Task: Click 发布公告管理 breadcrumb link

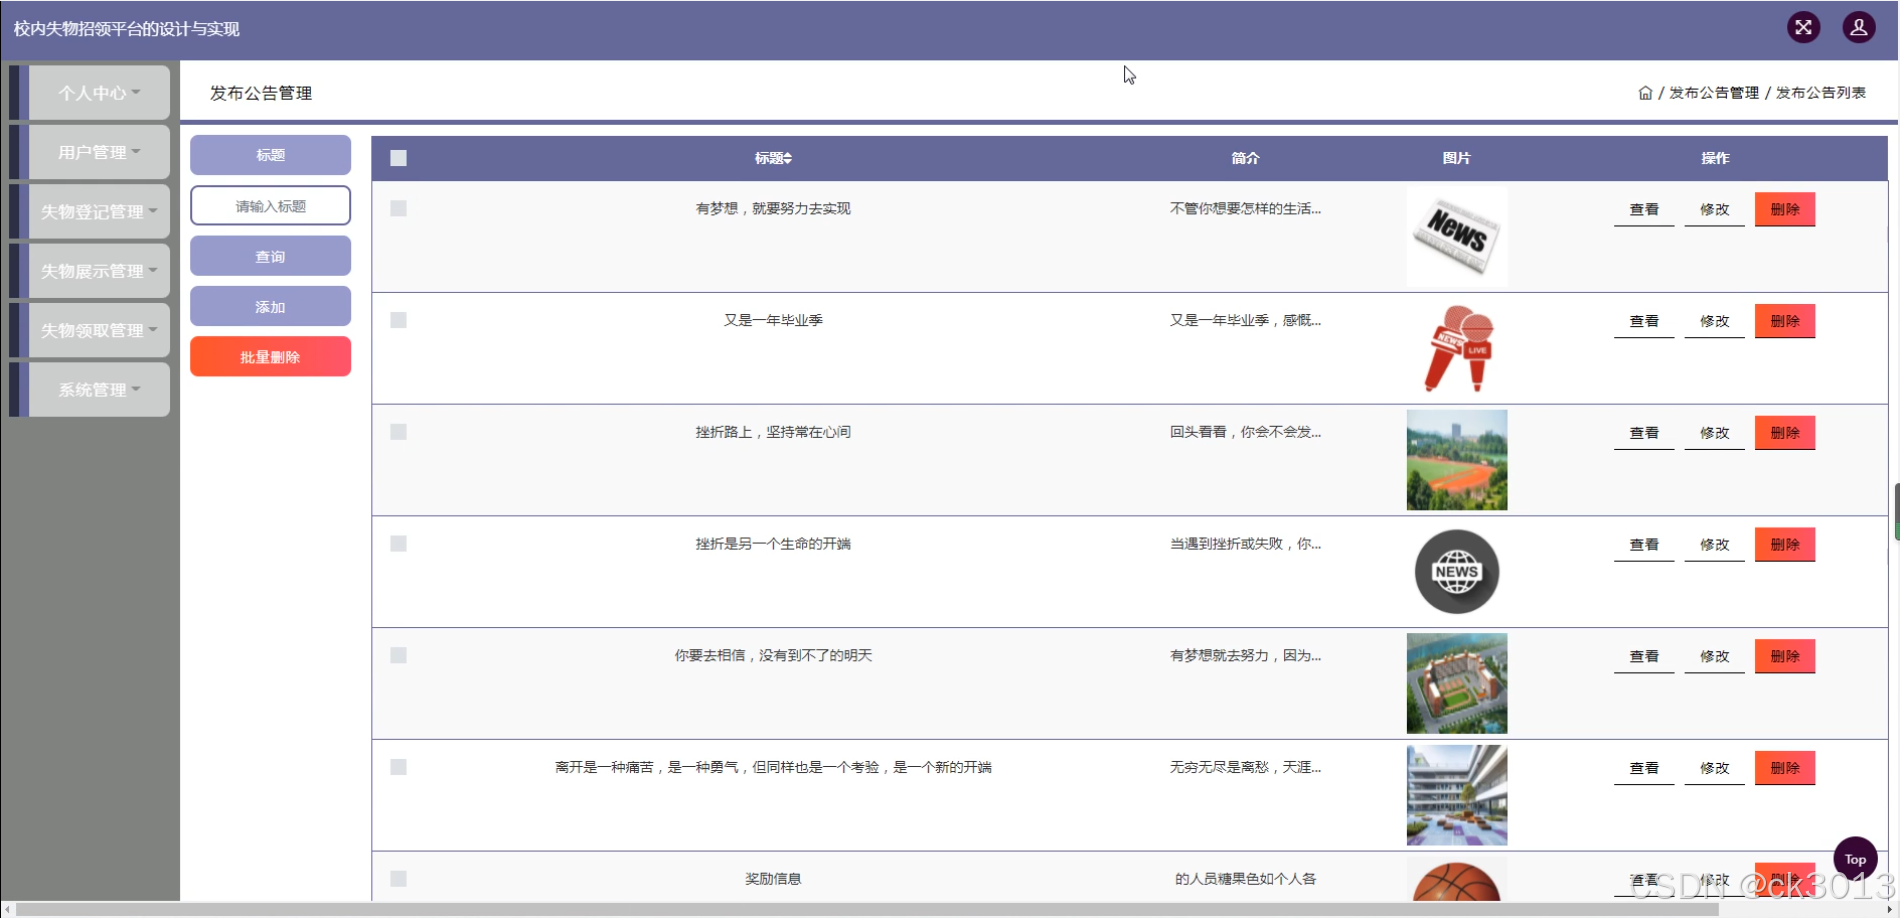Action: tap(1714, 93)
